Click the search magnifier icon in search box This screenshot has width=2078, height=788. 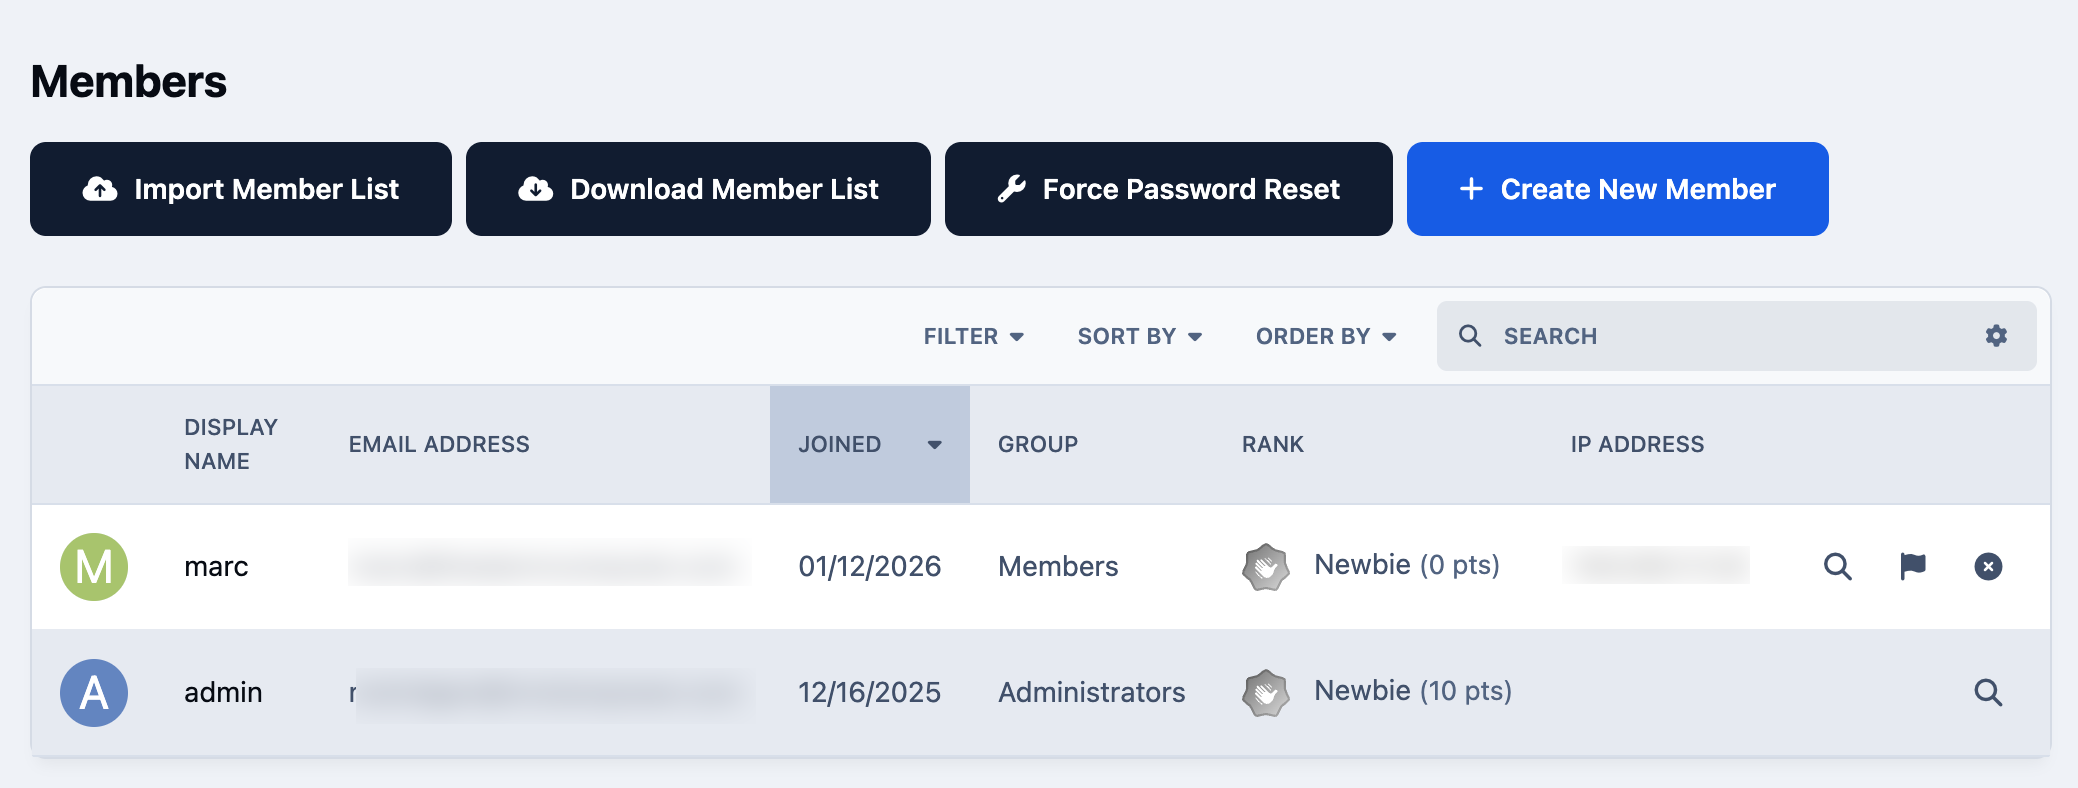1470,336
